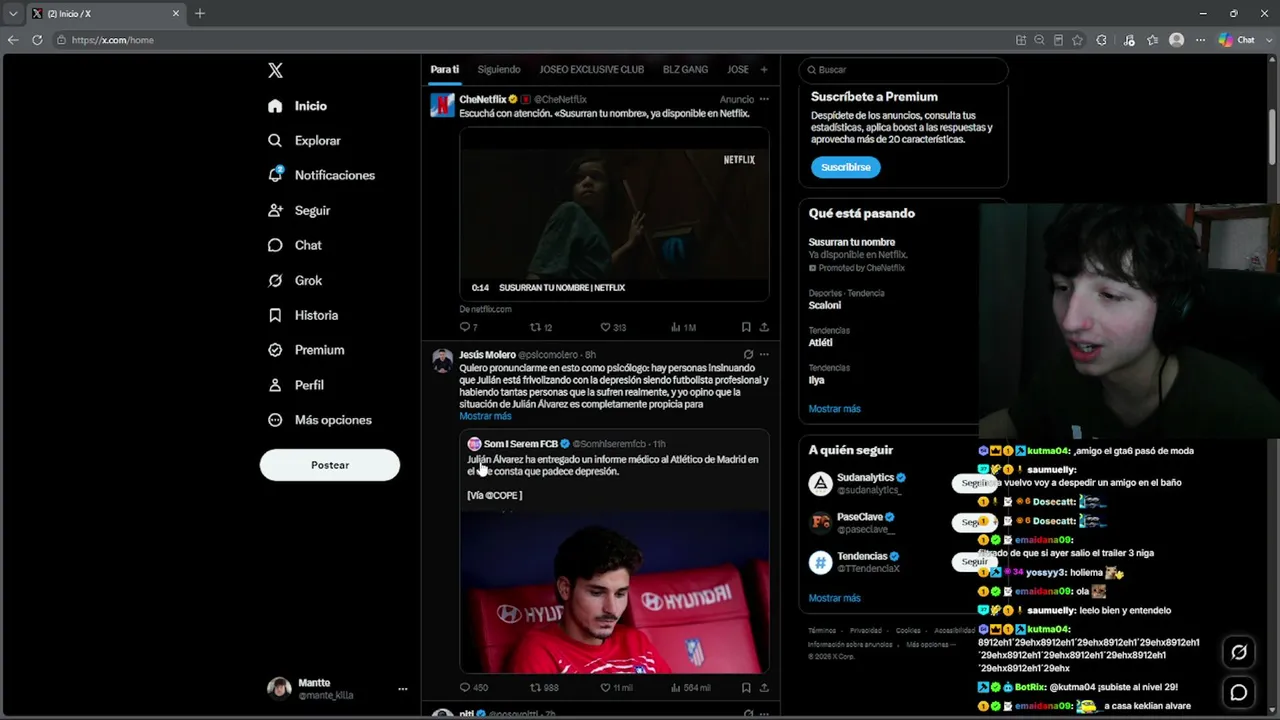The height and width of the screenshot is (720, 1280).
Task: Click the Suscribirse premium button
Action: point(846,167)
